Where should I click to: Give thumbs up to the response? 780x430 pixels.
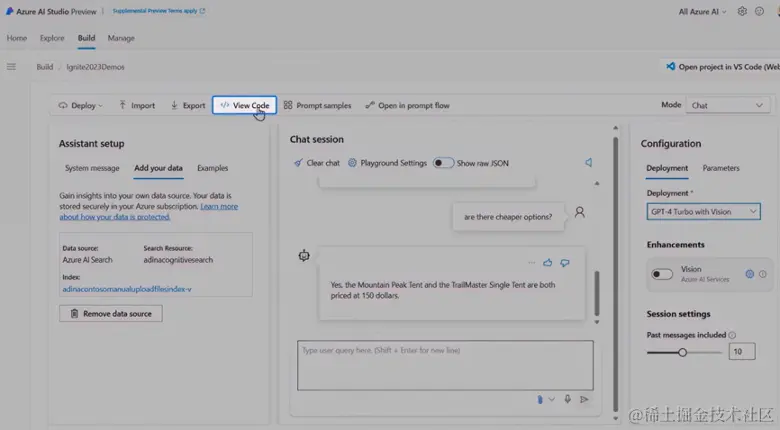pos(548,262)
